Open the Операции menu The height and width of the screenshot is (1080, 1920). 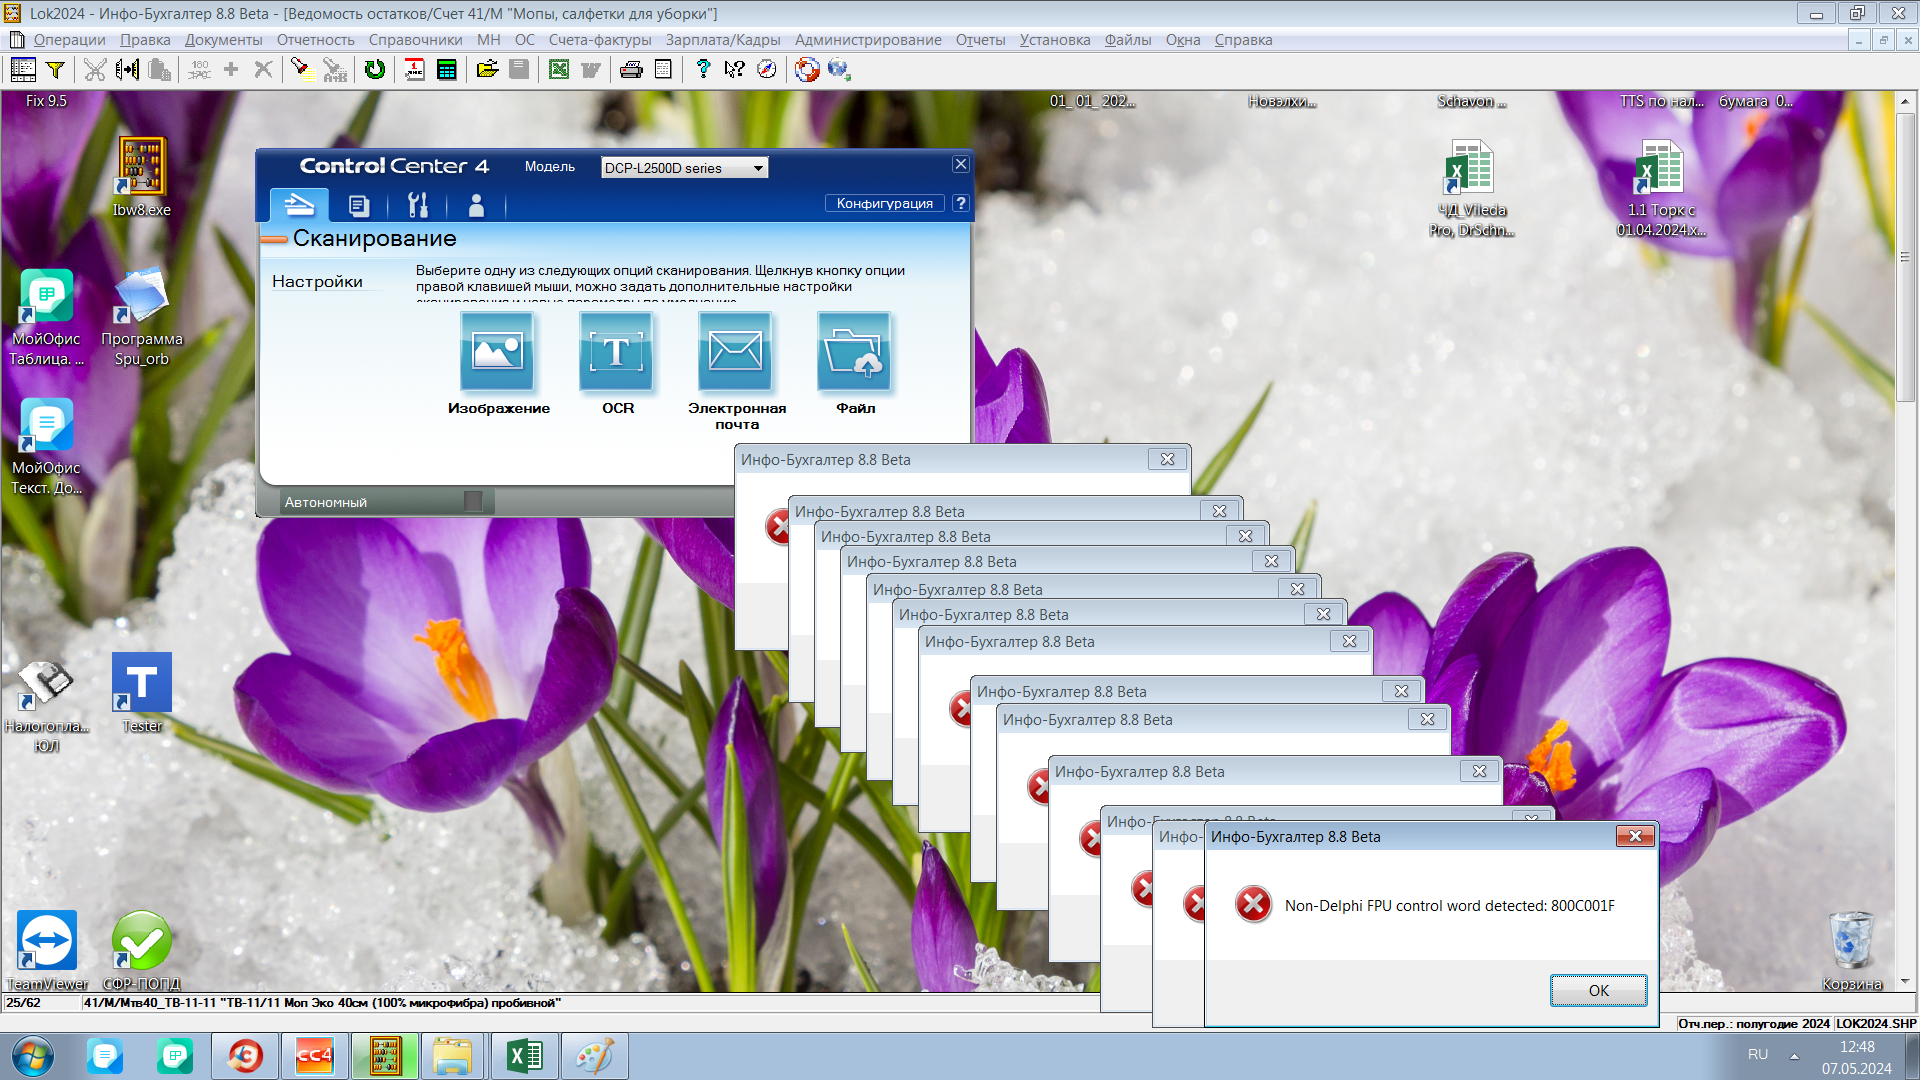(x=69, y=40)
